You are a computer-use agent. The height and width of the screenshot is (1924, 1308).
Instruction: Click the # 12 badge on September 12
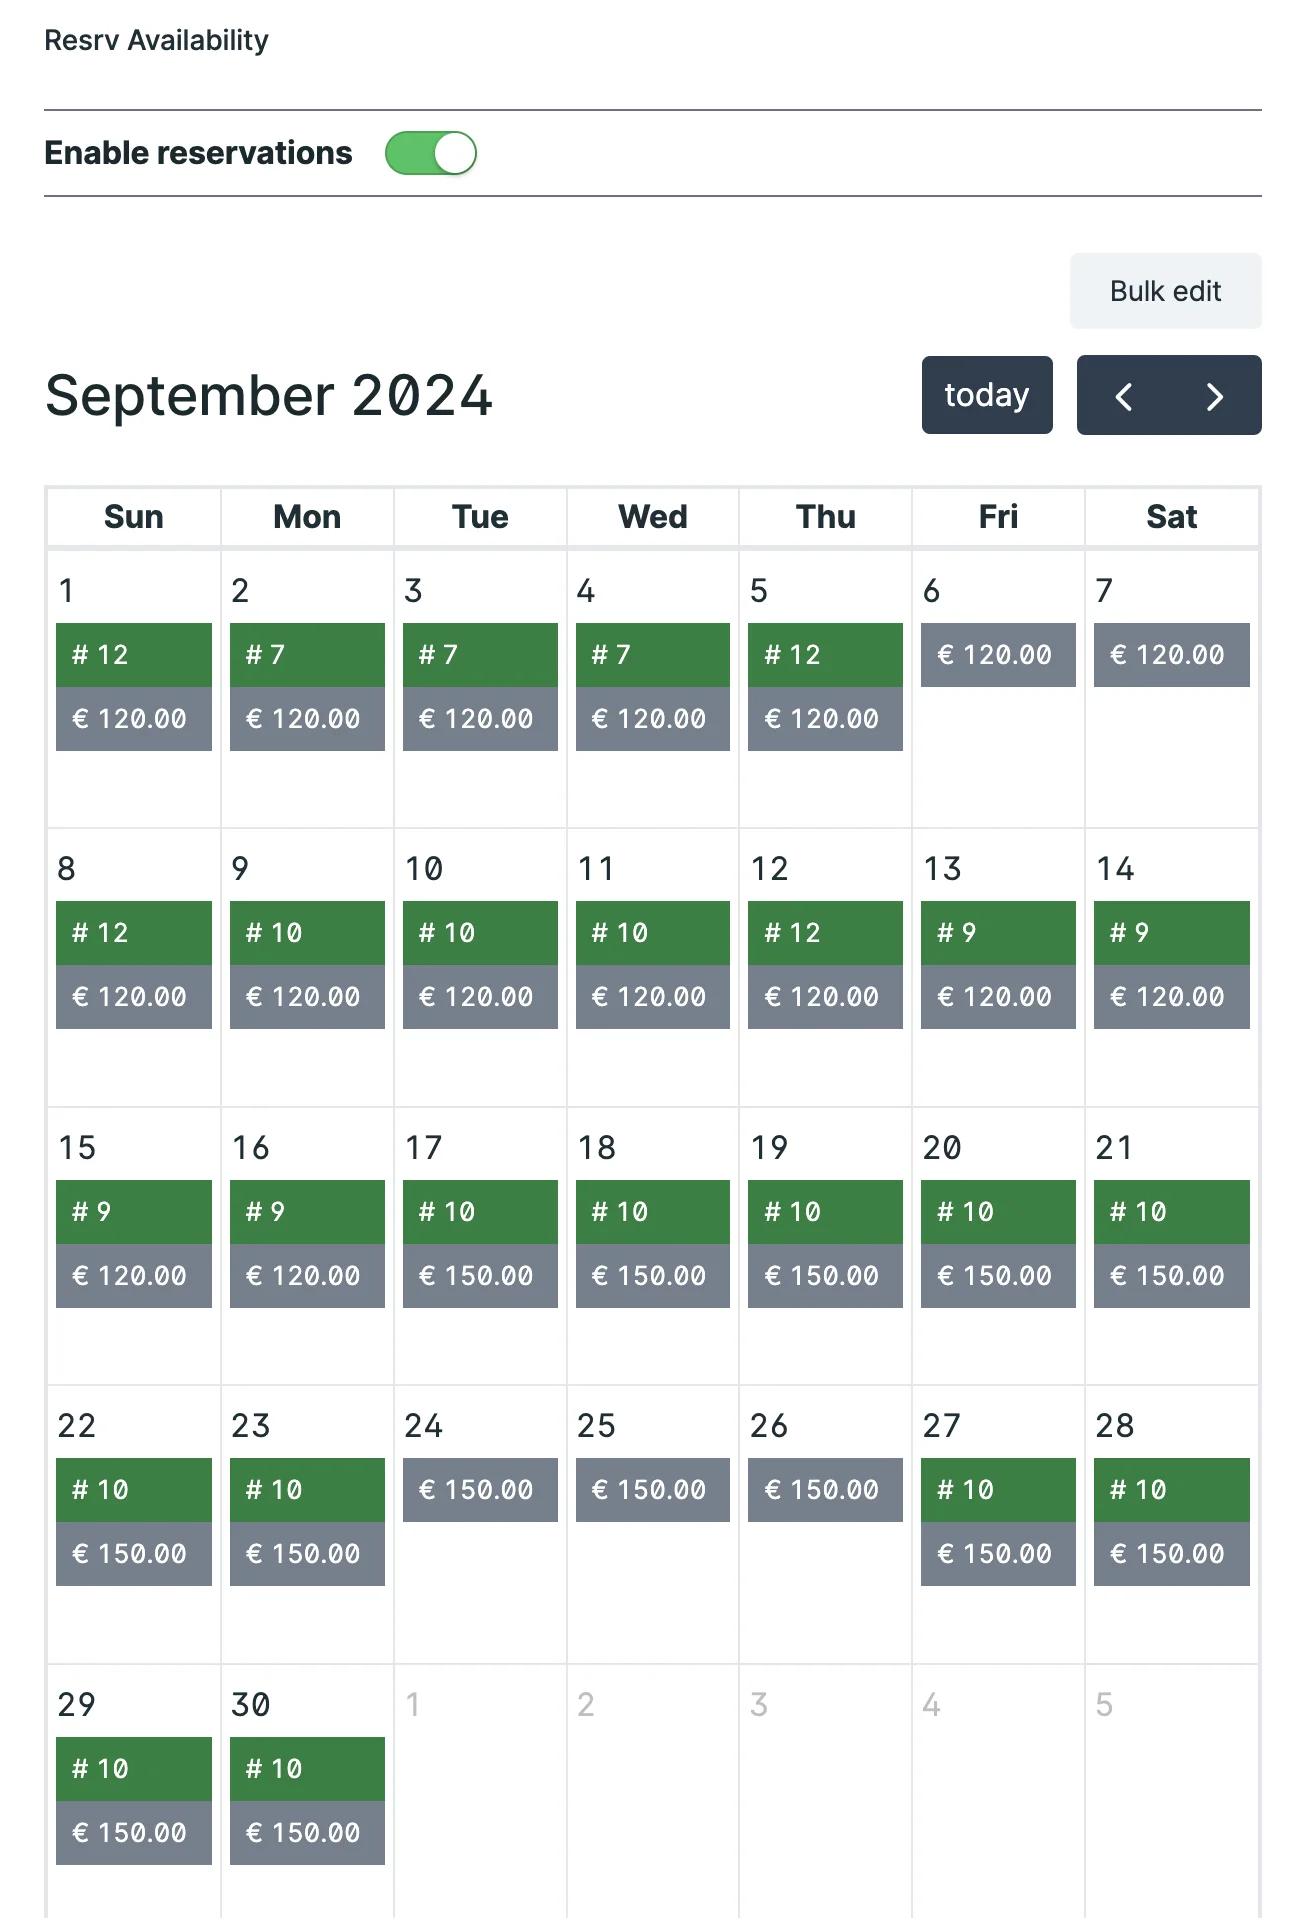point(824,932)
